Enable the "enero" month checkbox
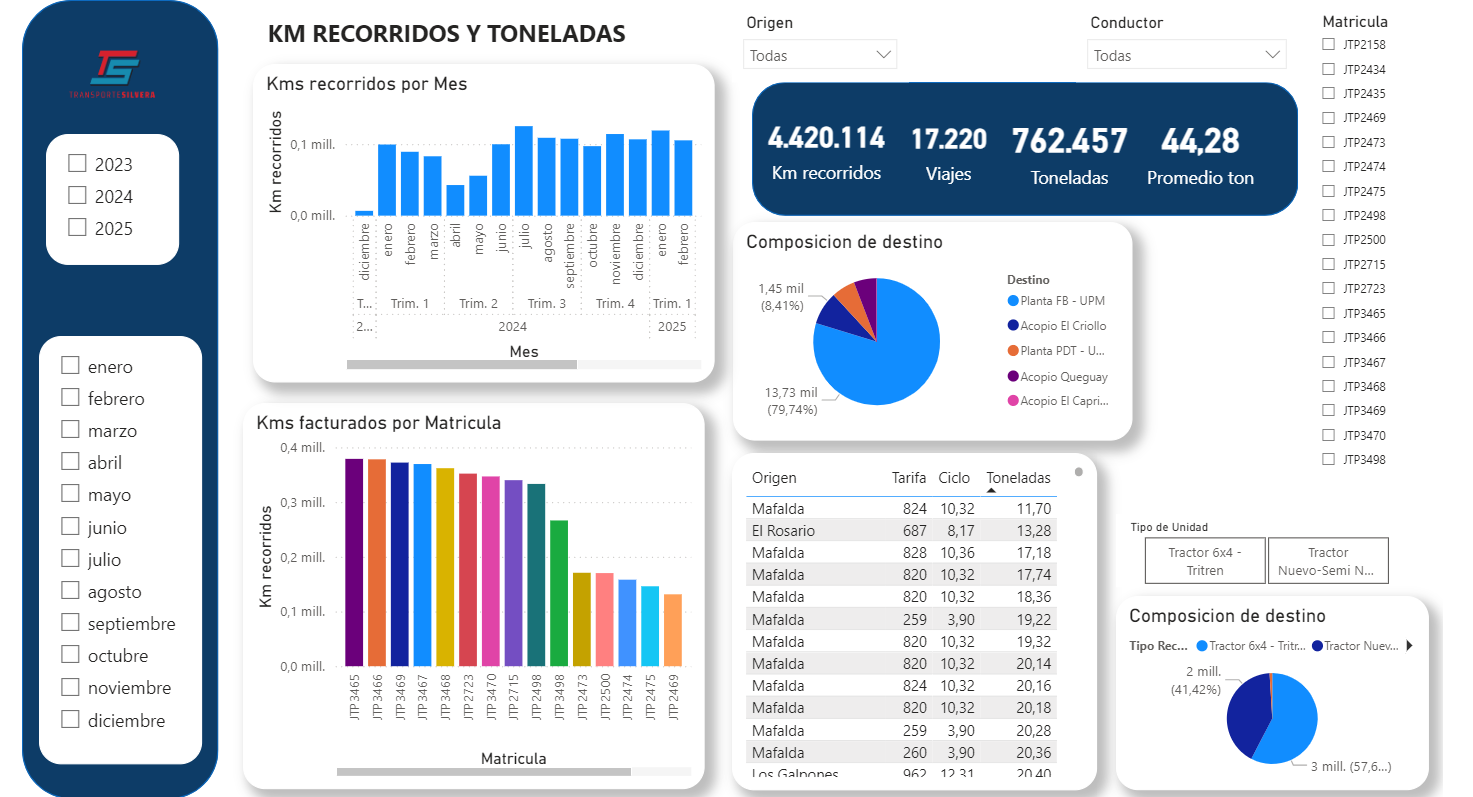This screenshot has width=1473, height=797. 70,365
